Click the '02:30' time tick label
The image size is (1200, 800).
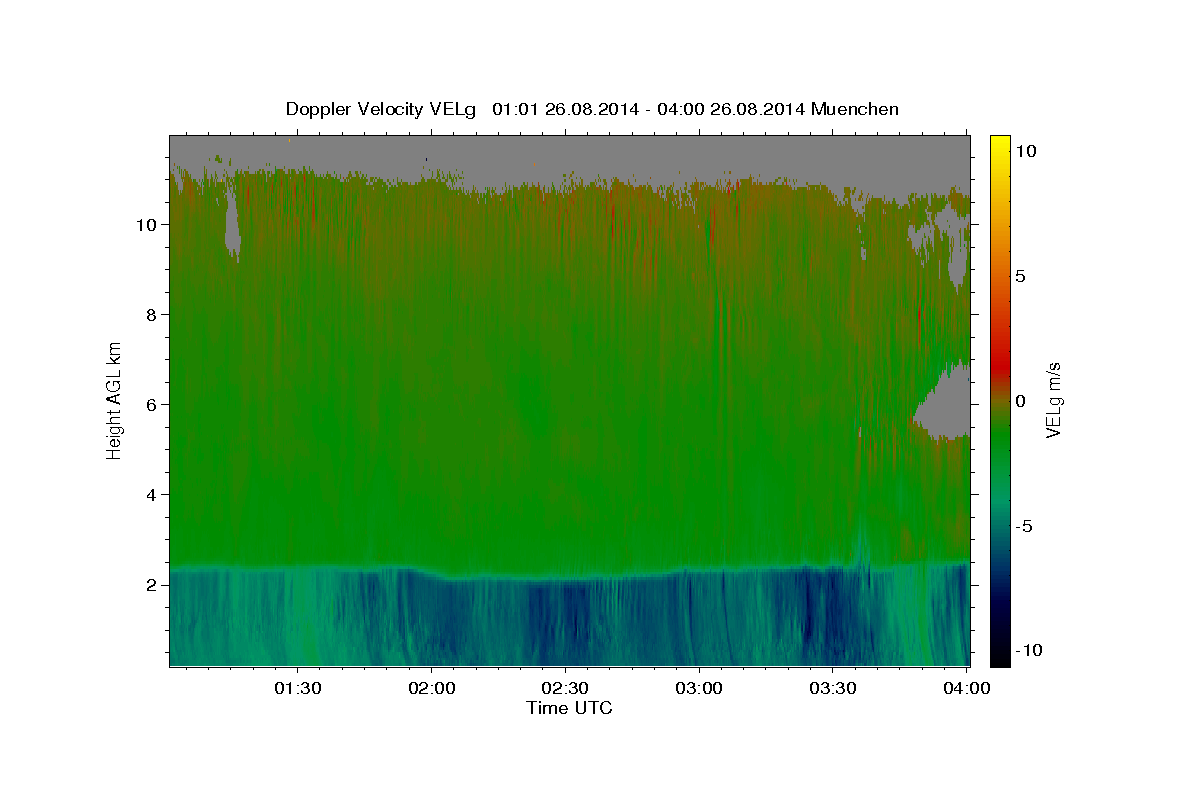(565, 689)
